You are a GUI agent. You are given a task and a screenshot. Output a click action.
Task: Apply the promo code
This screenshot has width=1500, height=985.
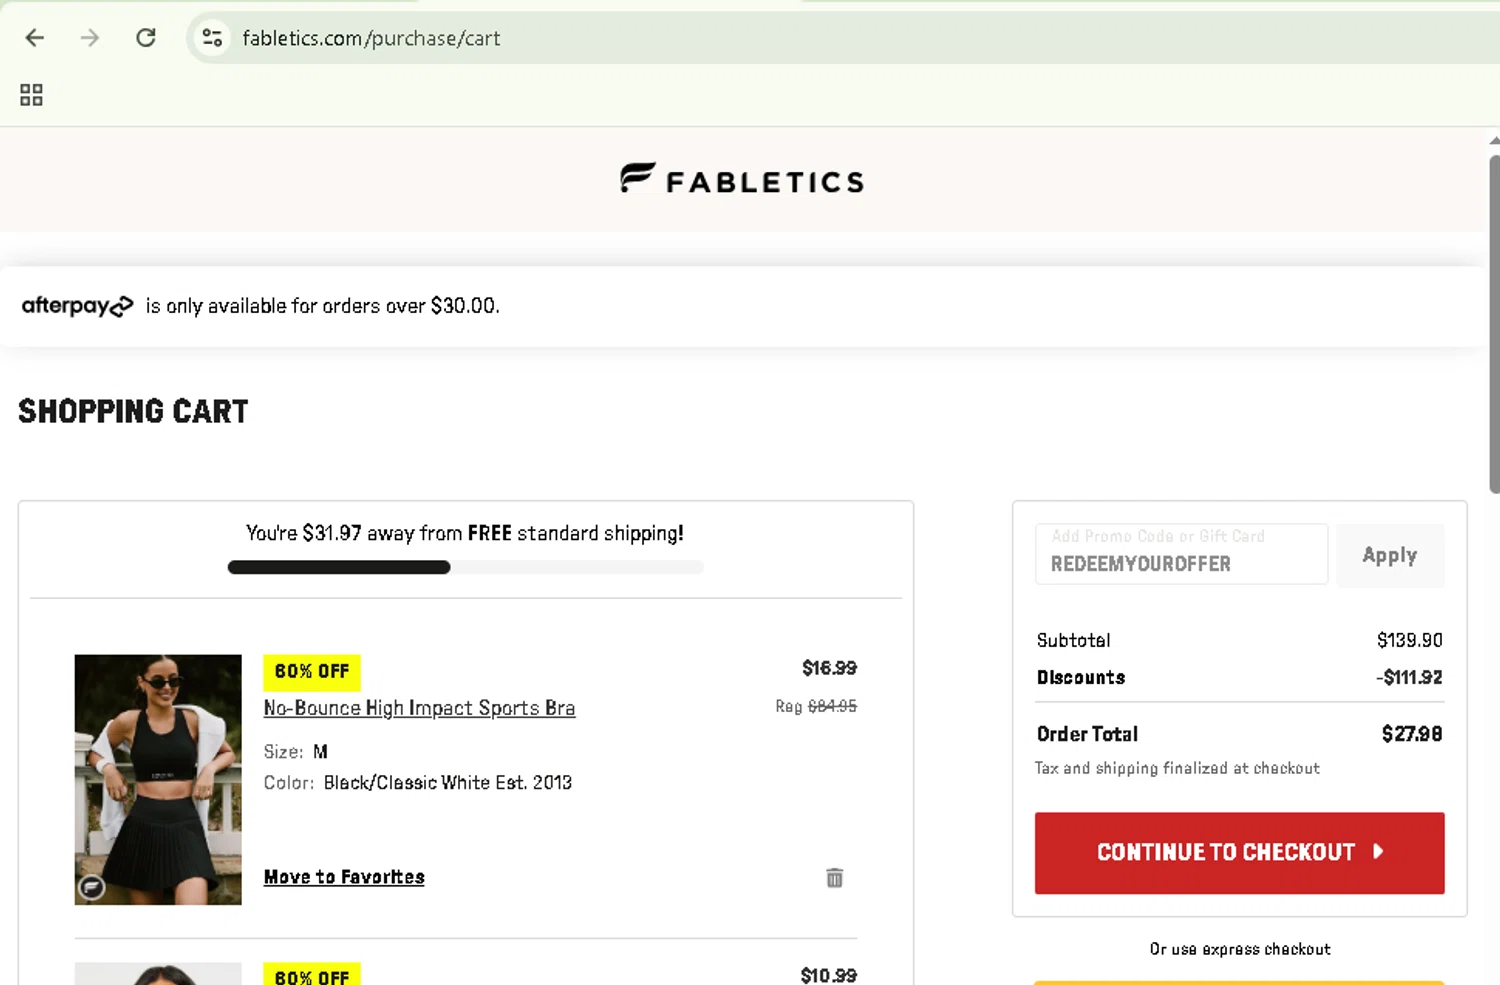(1390, 555)
